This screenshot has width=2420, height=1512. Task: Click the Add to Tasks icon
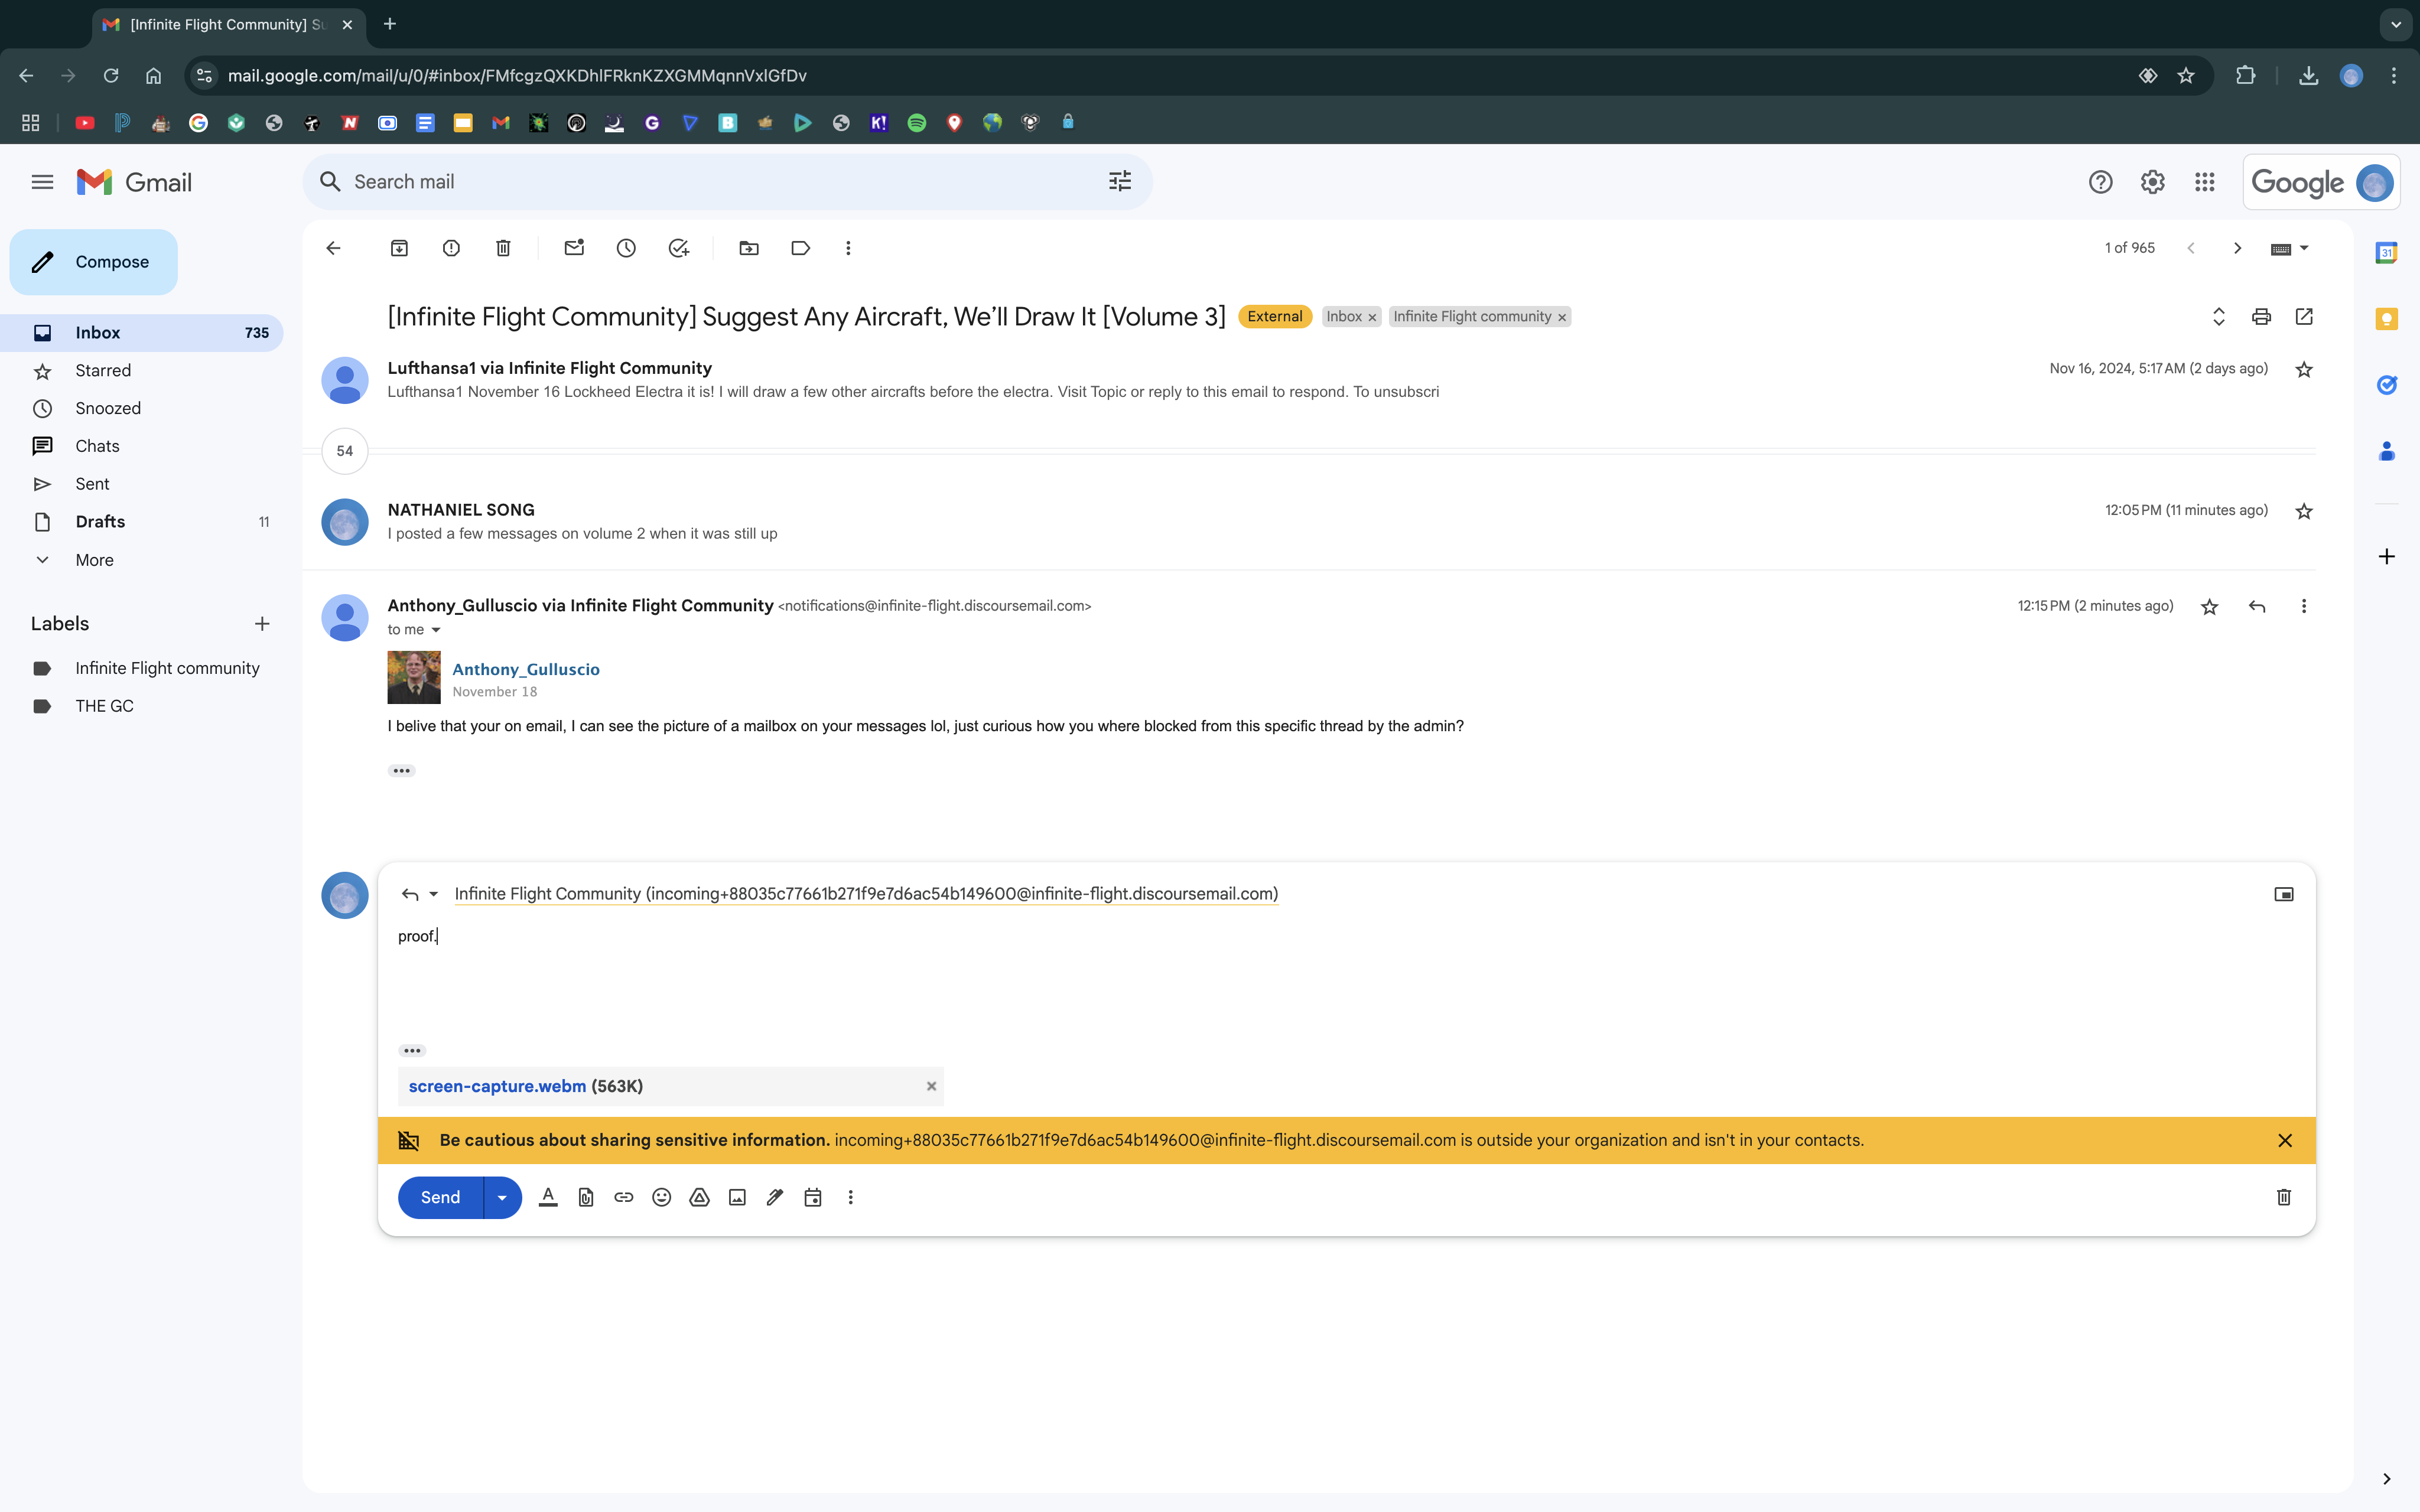tap(678, 248)
